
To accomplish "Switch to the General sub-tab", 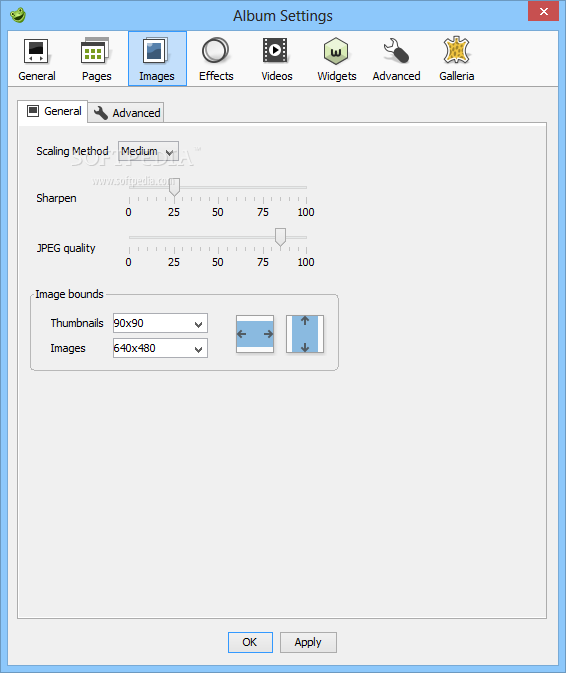I will coord(53,112).
